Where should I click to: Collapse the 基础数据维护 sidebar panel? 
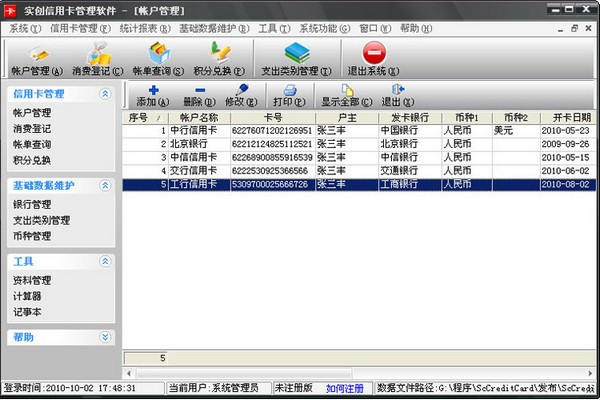tap(104, 186)
